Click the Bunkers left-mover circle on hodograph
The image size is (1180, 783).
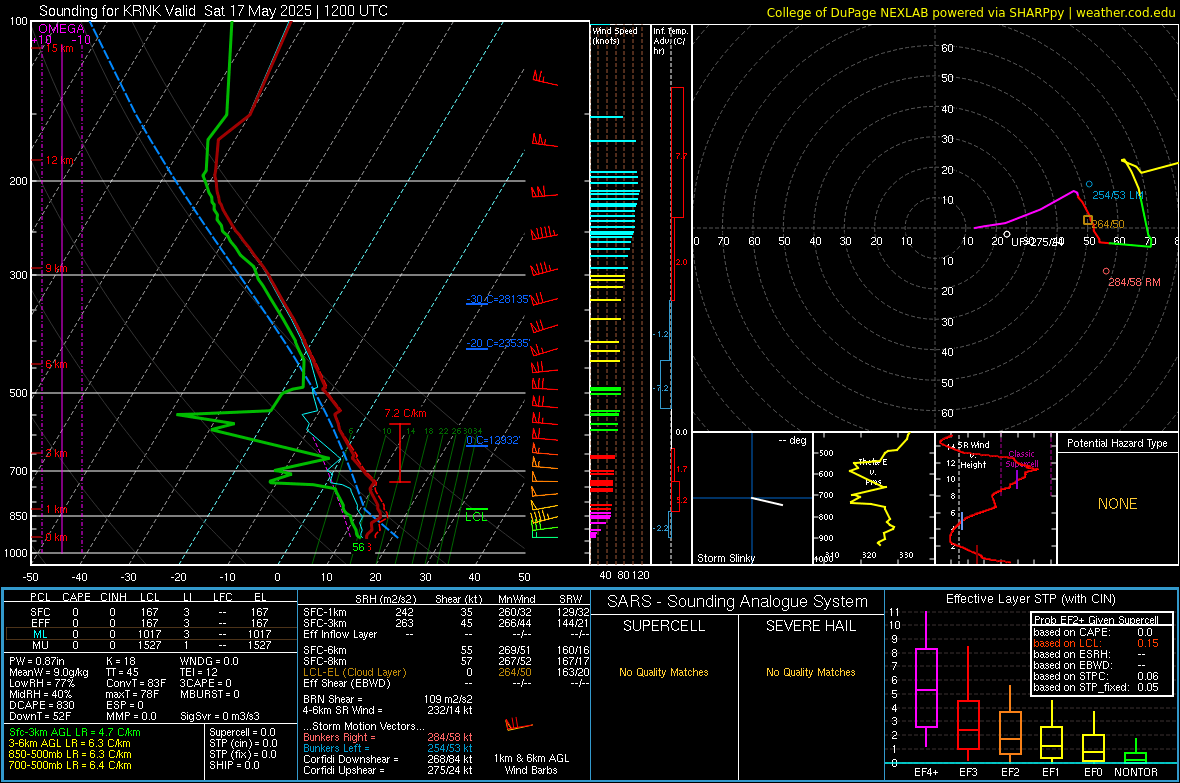coord(1089,184)
